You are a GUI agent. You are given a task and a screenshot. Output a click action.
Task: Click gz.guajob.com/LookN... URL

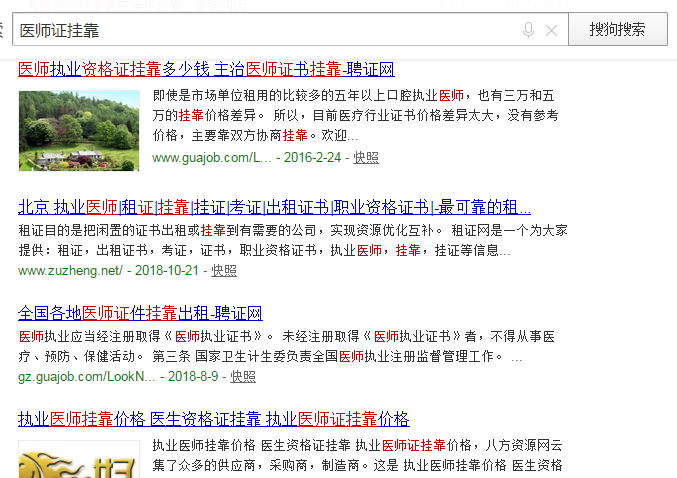point(86,377)
